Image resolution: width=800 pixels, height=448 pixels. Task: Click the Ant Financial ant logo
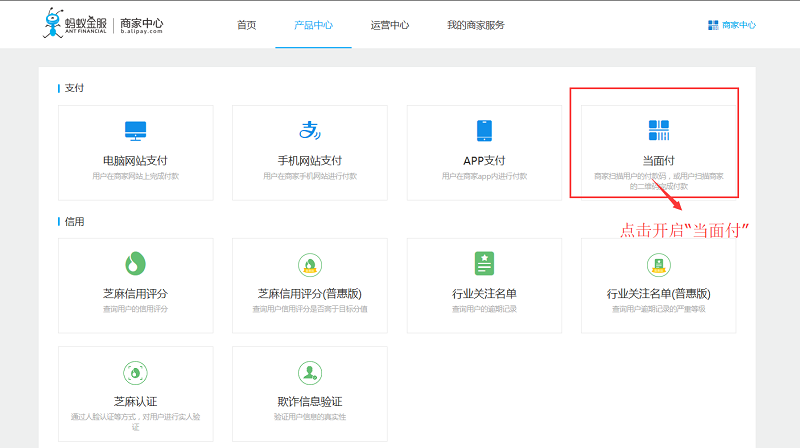pyautogui.click(x=53, y=23)
